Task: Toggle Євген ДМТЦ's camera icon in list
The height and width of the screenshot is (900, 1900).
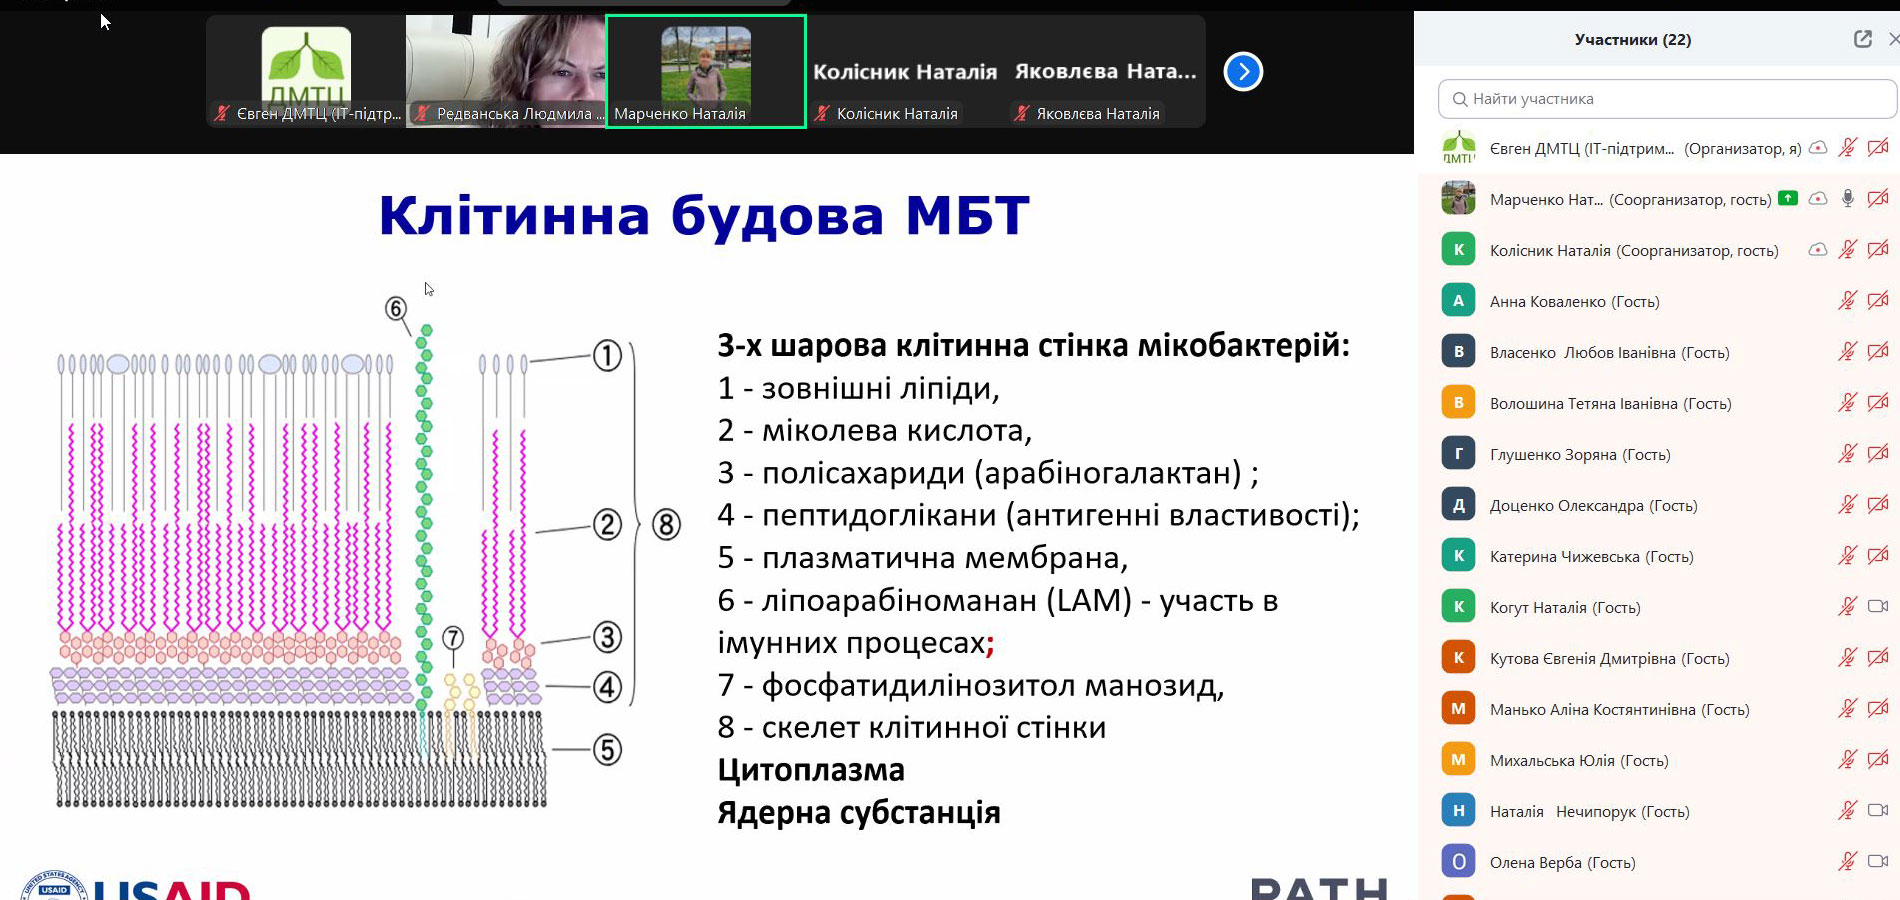Action: (x=1878, y=148)
